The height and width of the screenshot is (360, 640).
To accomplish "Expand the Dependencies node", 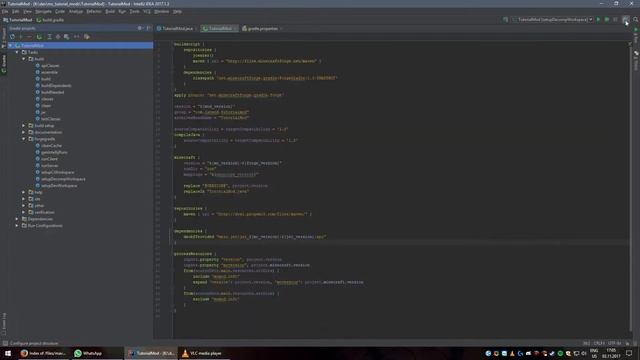I will tap(17, 219).
